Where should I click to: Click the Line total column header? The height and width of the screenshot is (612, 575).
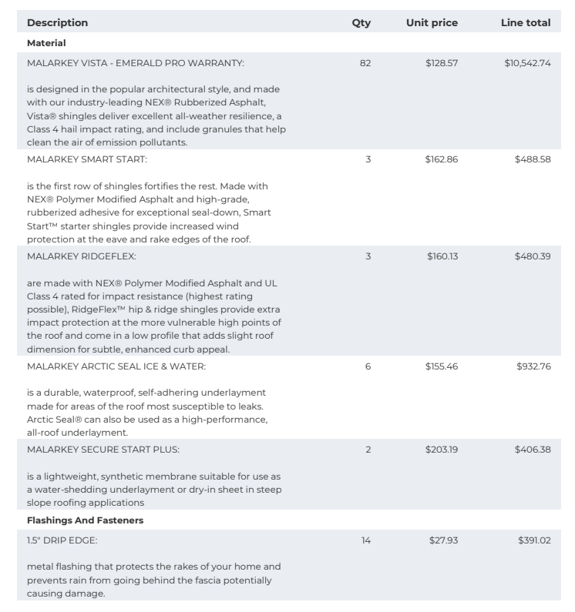pos(525,23)
